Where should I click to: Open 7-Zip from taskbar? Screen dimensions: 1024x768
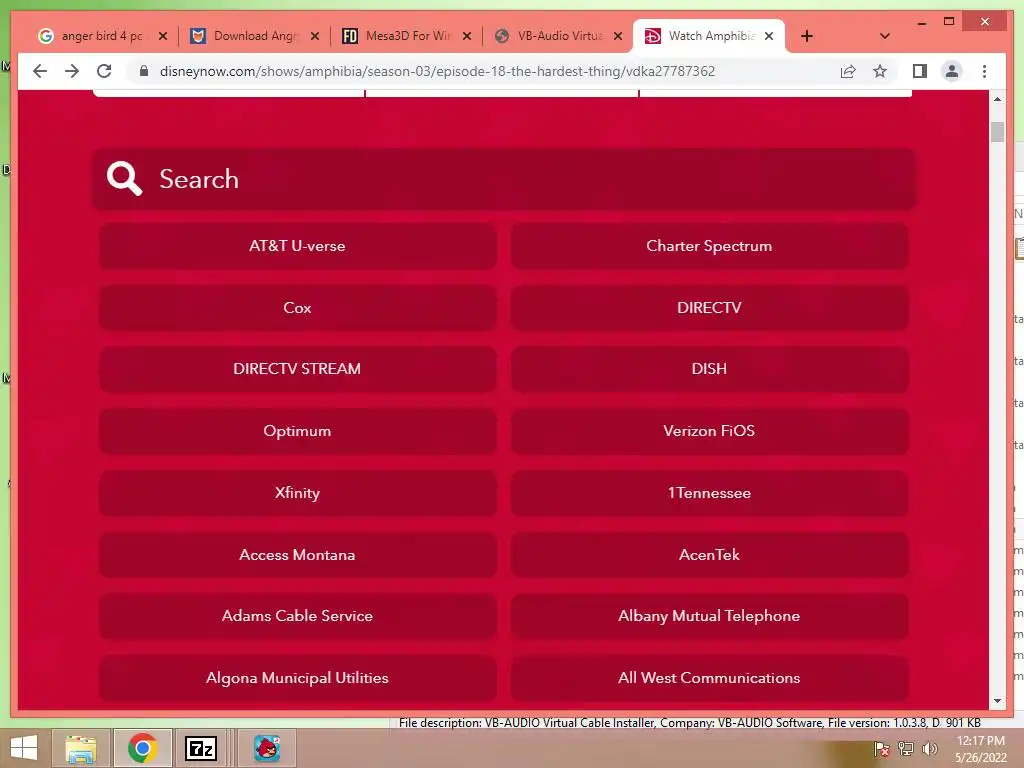[200, 748]
